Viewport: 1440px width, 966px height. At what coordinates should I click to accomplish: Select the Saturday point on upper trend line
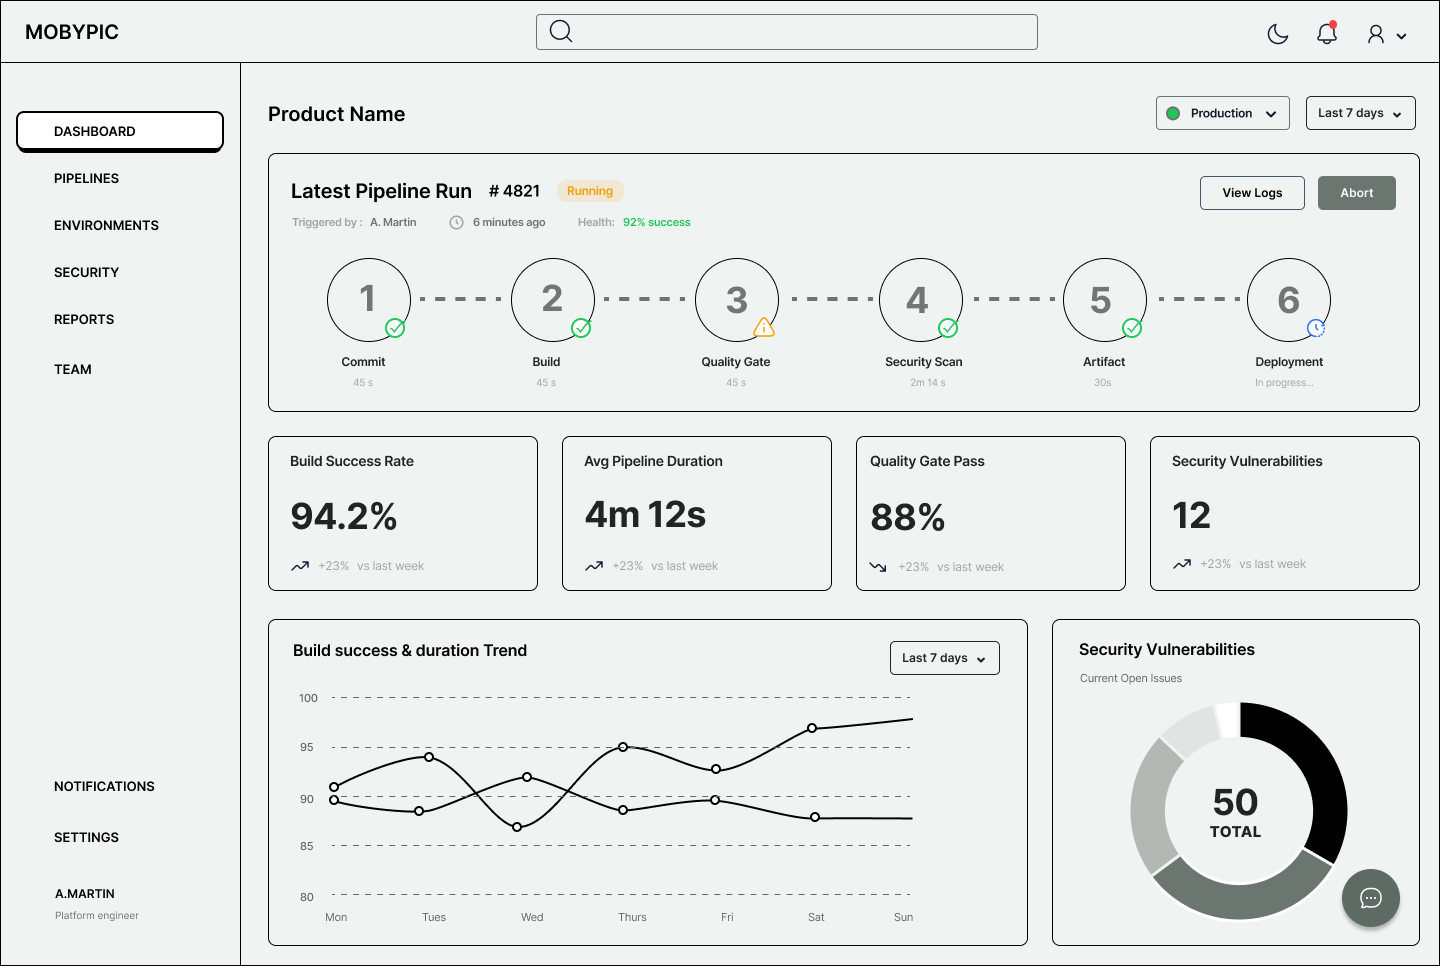tap(812, 728)
